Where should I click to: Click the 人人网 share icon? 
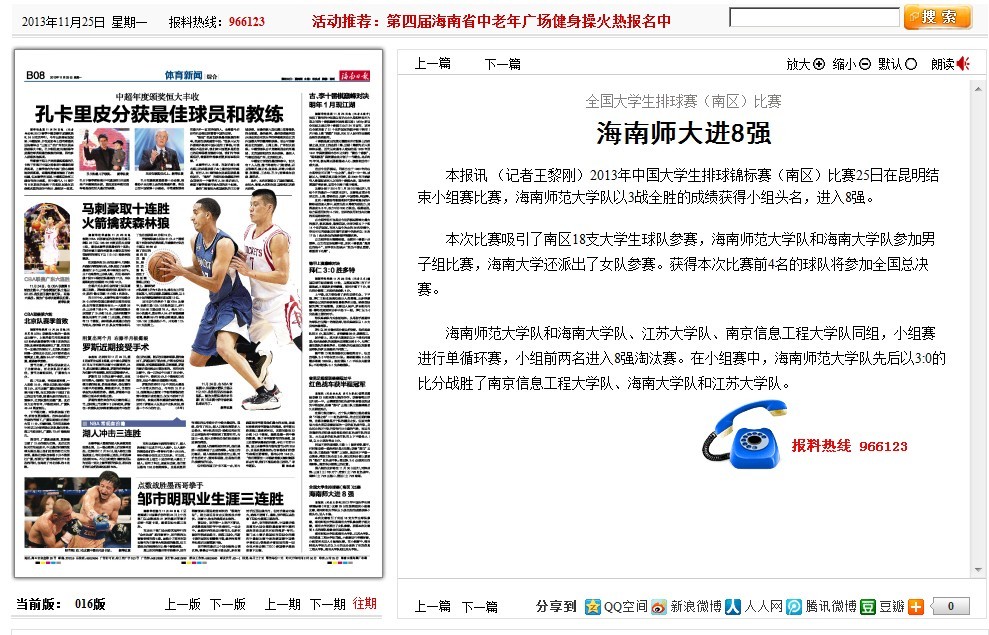point(733,606)
